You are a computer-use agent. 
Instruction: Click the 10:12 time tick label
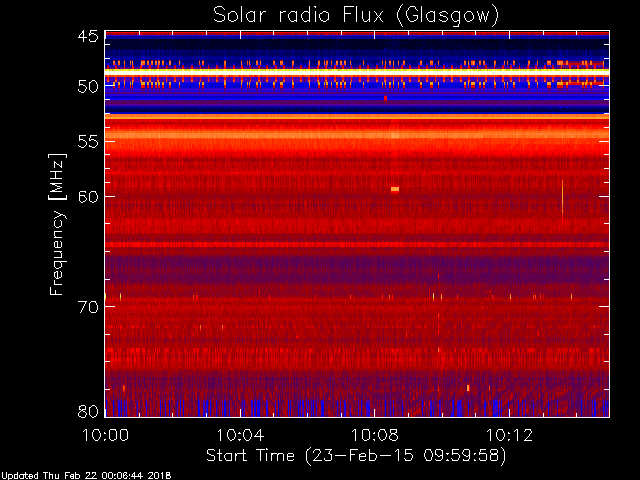coord(509,435)
